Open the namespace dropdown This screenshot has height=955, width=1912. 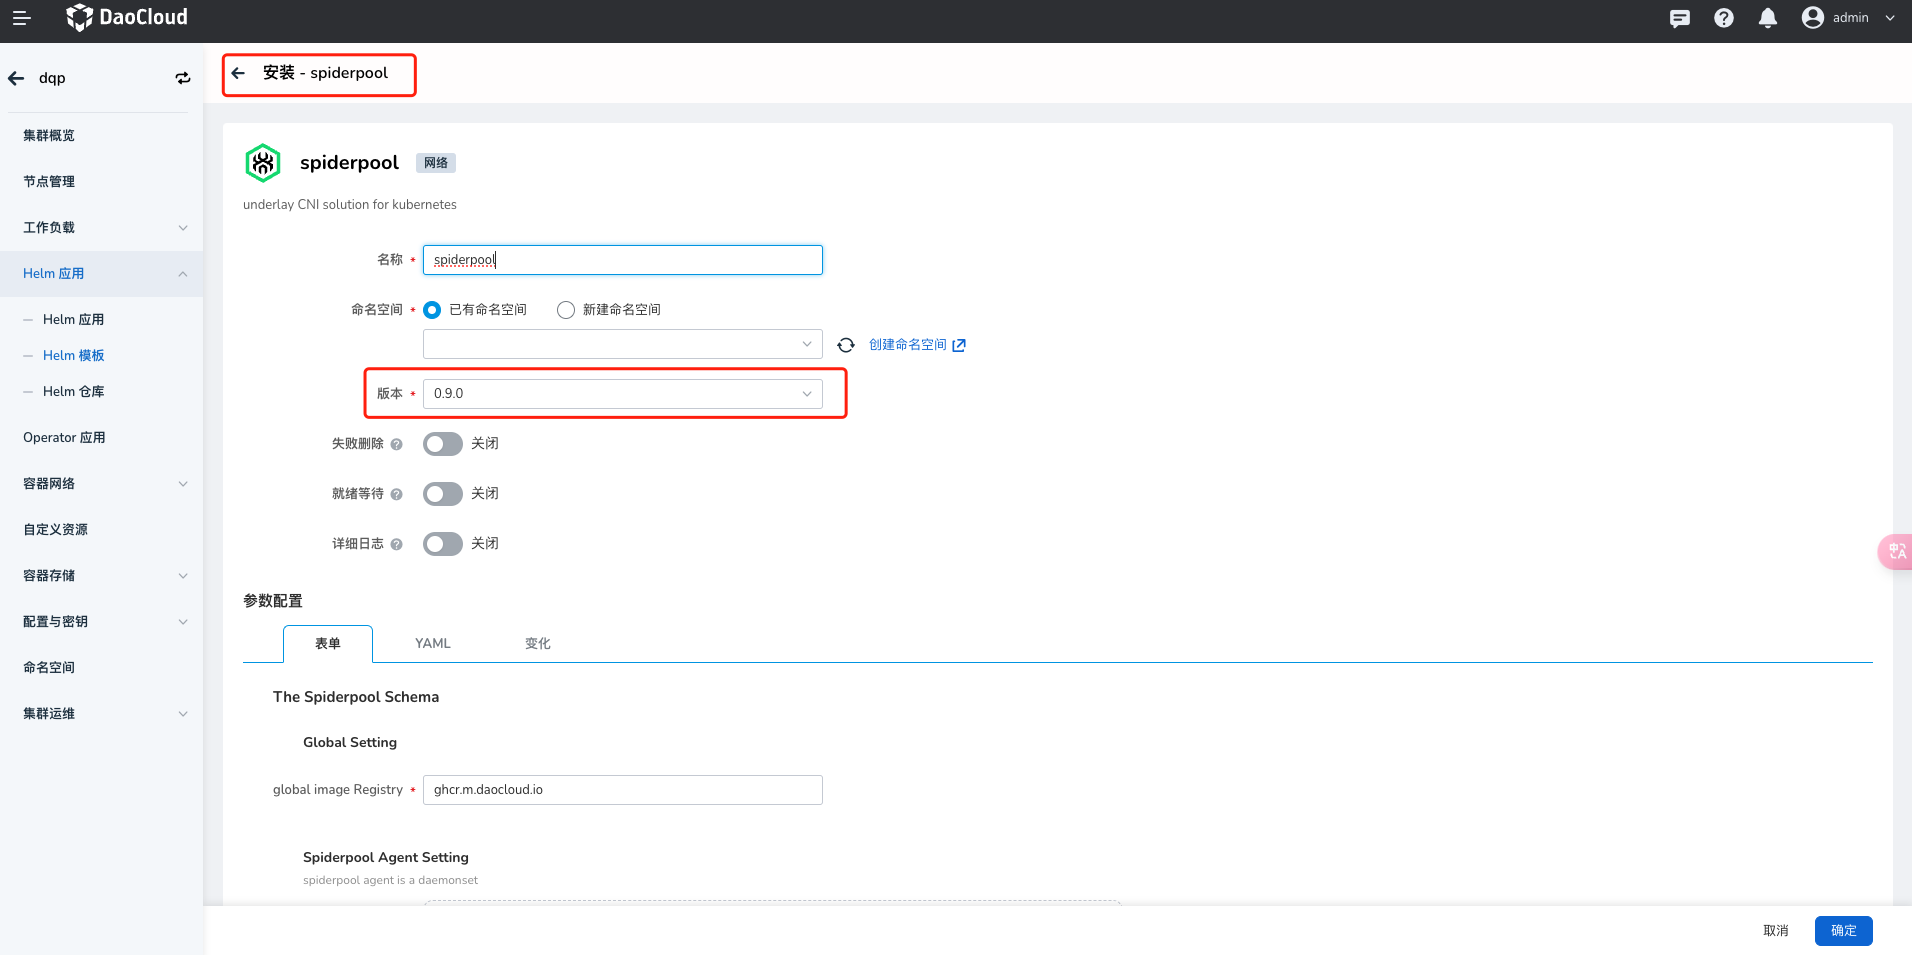pos(622,344)
